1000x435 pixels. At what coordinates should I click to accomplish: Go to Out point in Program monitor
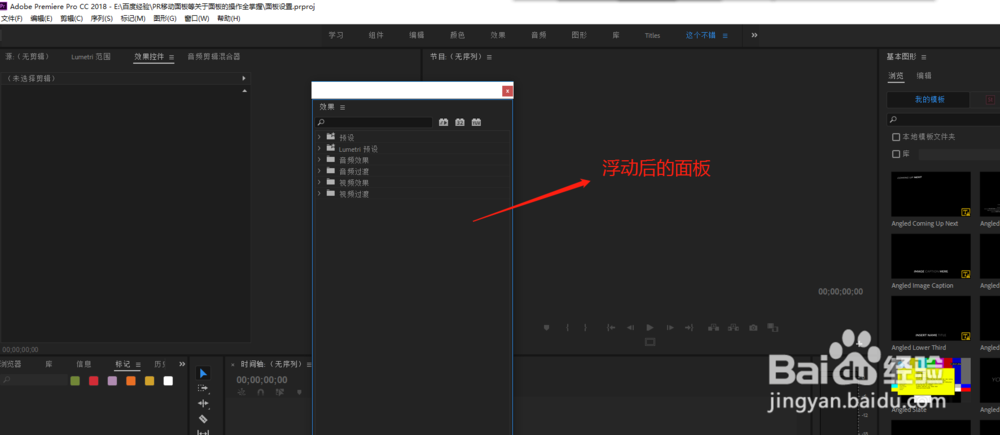tap(689, 327)
